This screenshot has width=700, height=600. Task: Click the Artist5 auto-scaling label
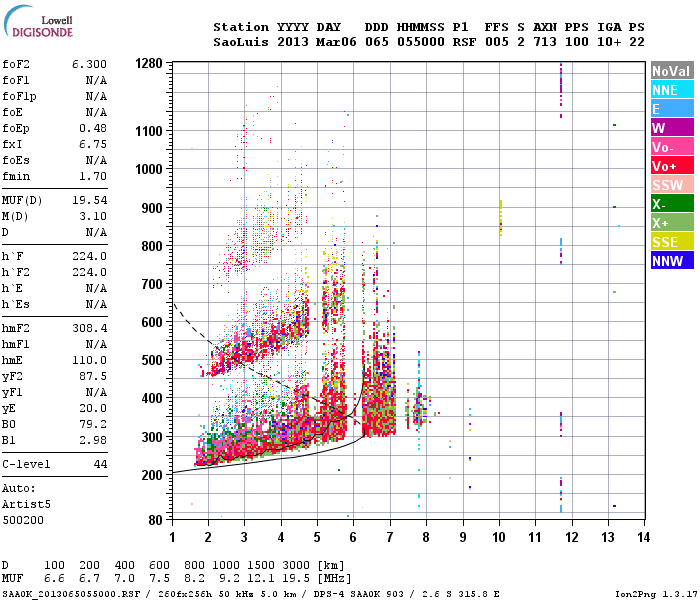(x=26, y=504)
